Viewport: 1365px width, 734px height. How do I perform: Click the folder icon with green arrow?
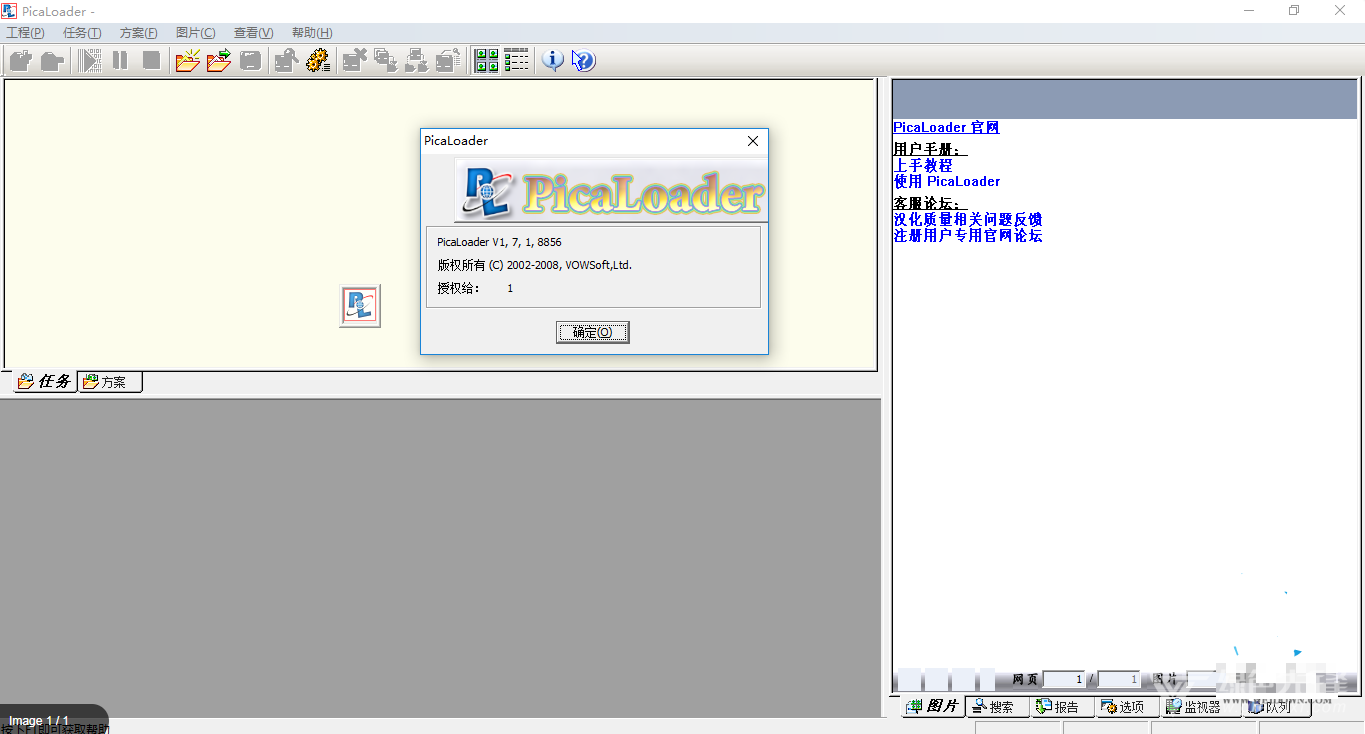pyautogui.click(x=219, y=60)
